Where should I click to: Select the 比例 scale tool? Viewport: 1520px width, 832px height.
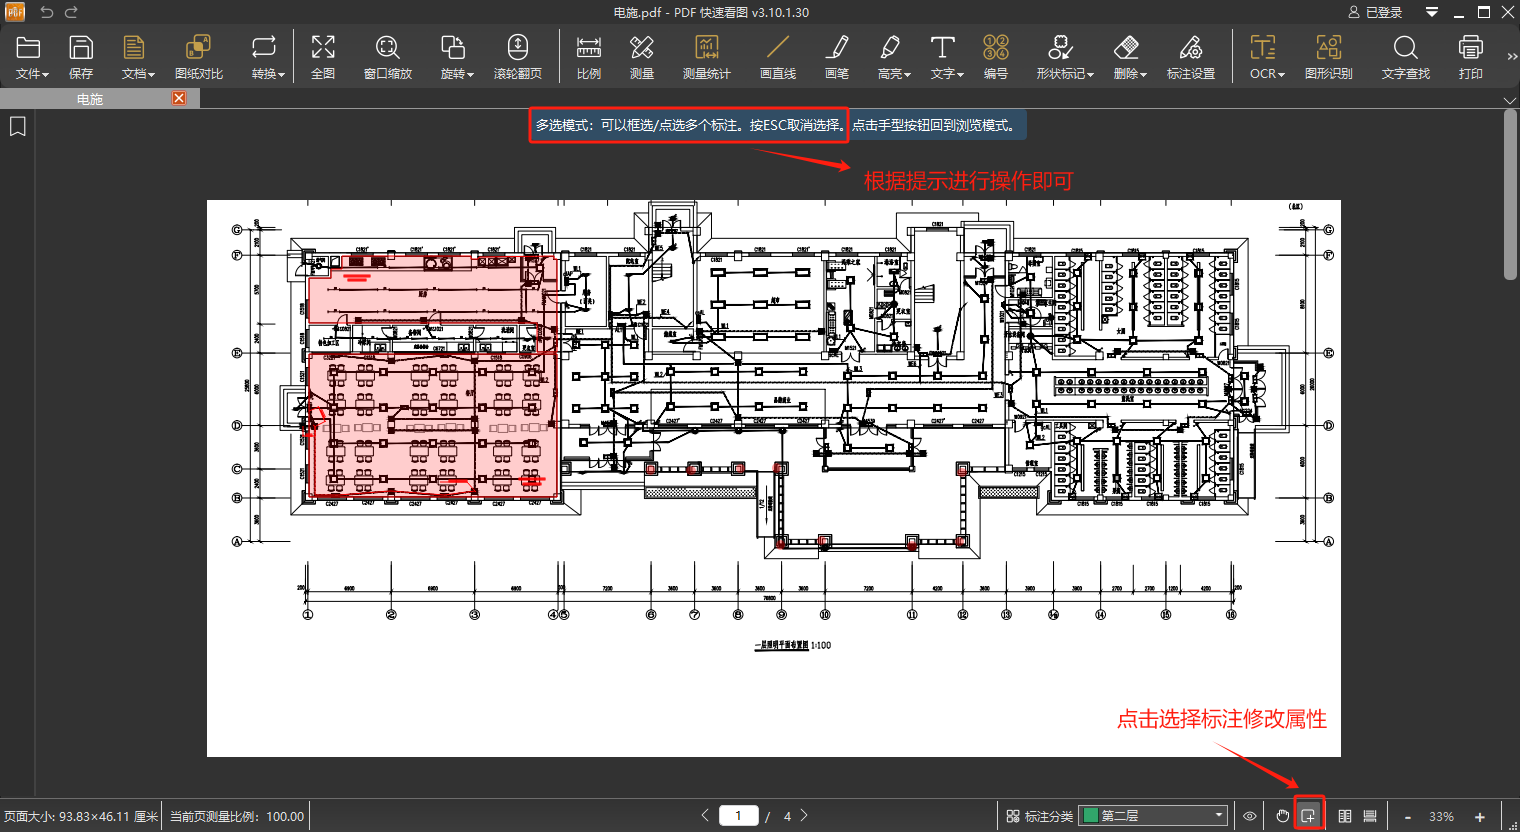point(589,57)
